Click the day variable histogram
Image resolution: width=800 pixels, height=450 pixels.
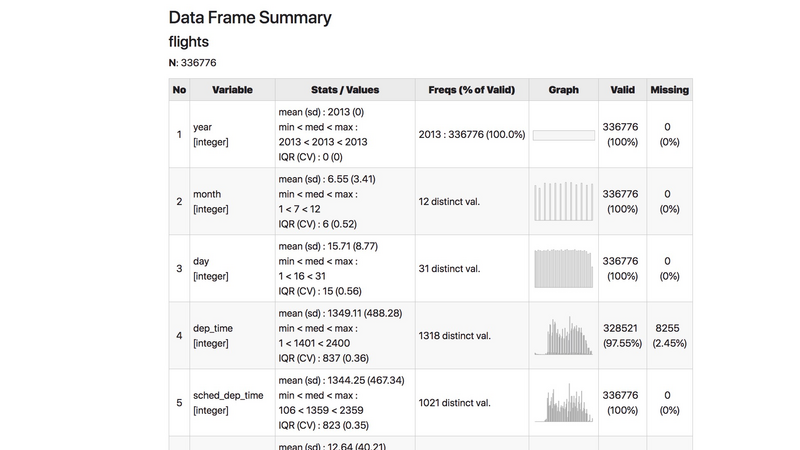tap(563, 268)
